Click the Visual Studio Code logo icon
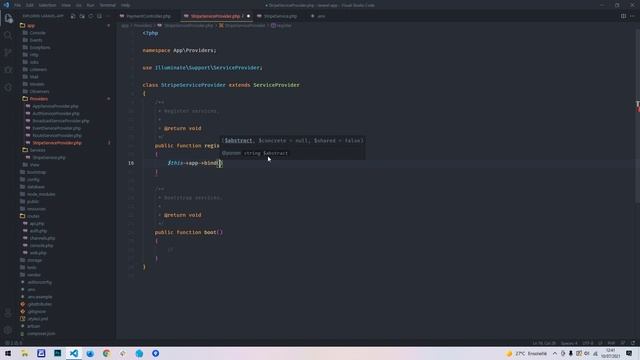The image size is (640, 360). tap(6, 5)
